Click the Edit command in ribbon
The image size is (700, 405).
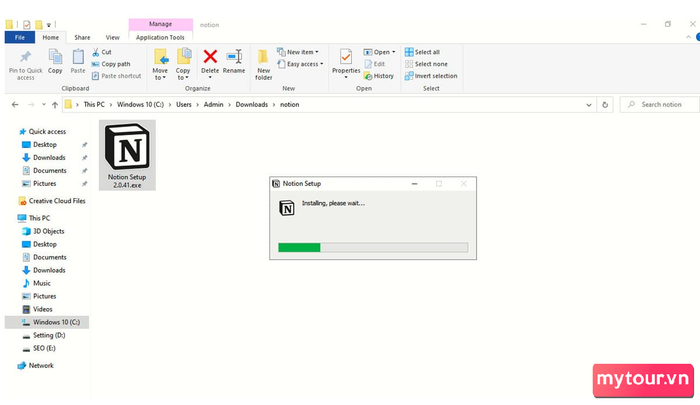click(375, 64)
